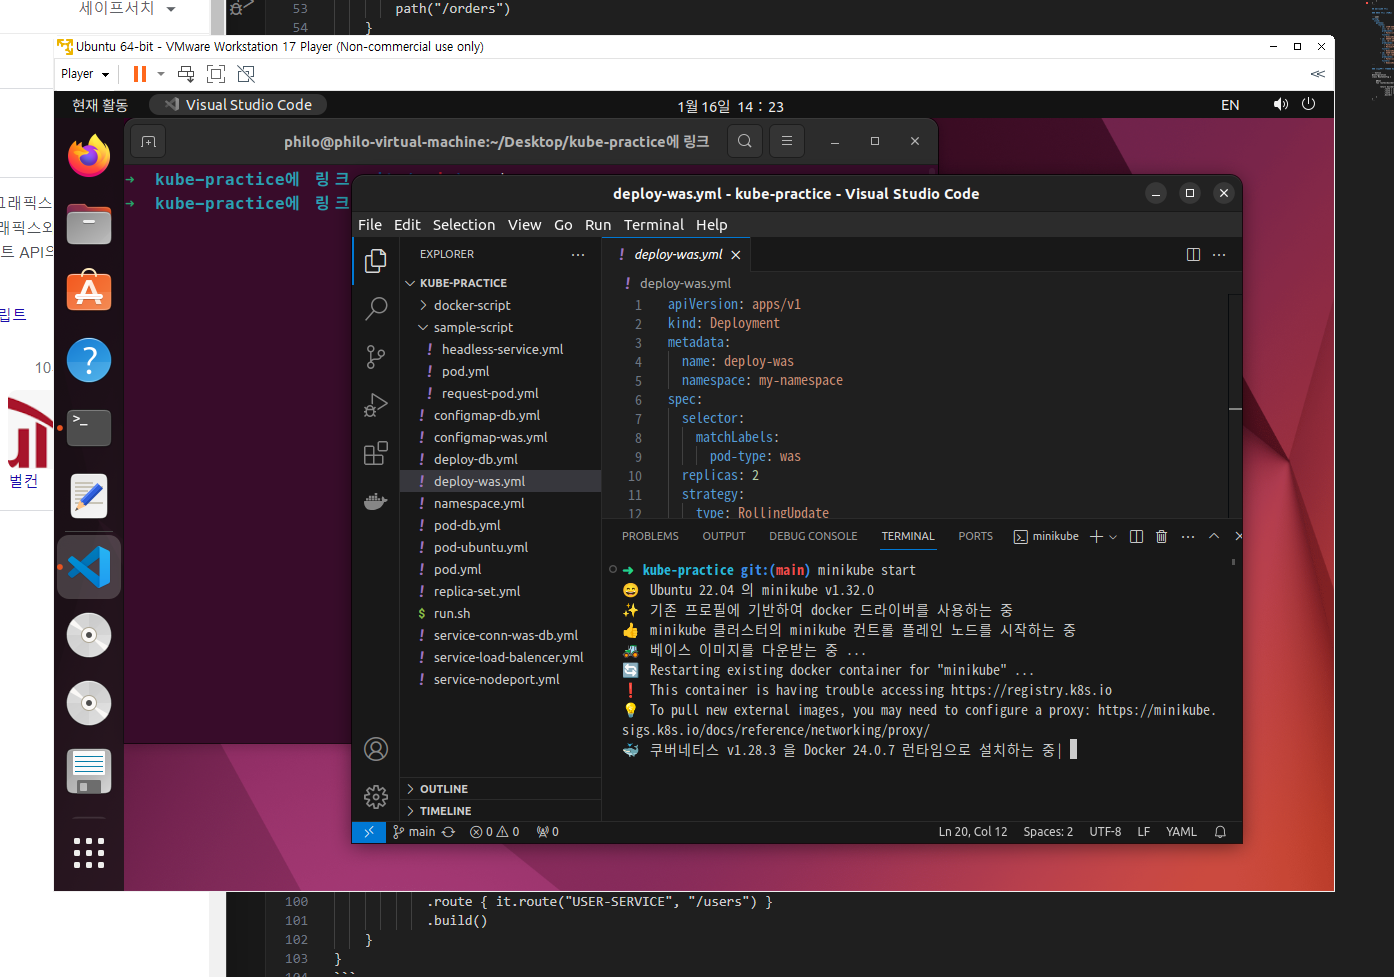Open the Help menu
The image size is (1394, 977).
click(x=712, y=225)
